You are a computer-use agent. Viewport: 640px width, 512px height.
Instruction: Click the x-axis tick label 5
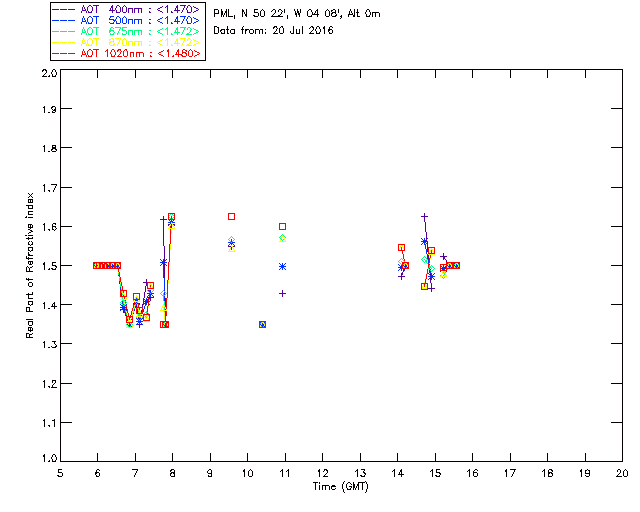(x=60, y=473)
